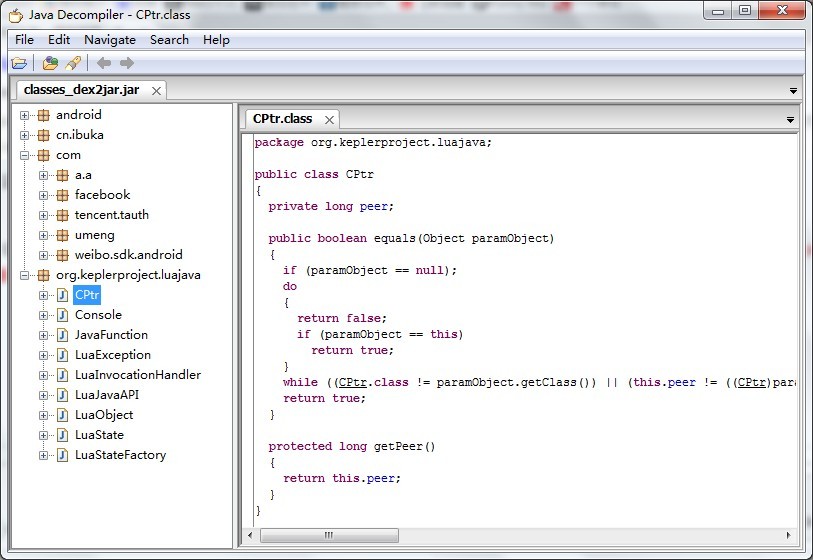
Task: Click the Backward arrow in toolbar
Action: click(103, 64)
